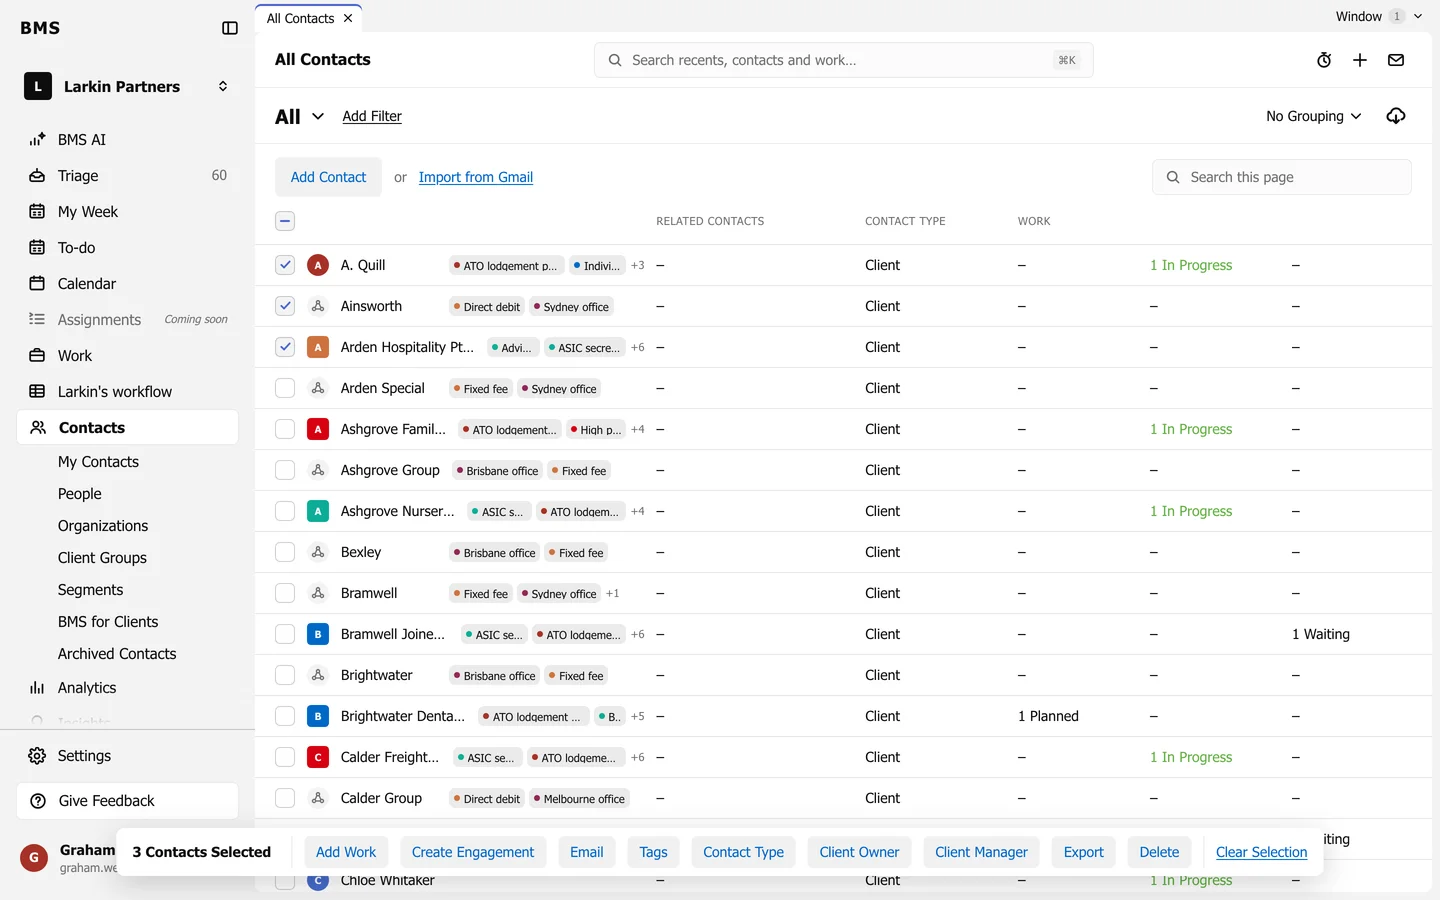
Task: Expand +6 tags on Arden Hospitality row
Action: [638, 348]
